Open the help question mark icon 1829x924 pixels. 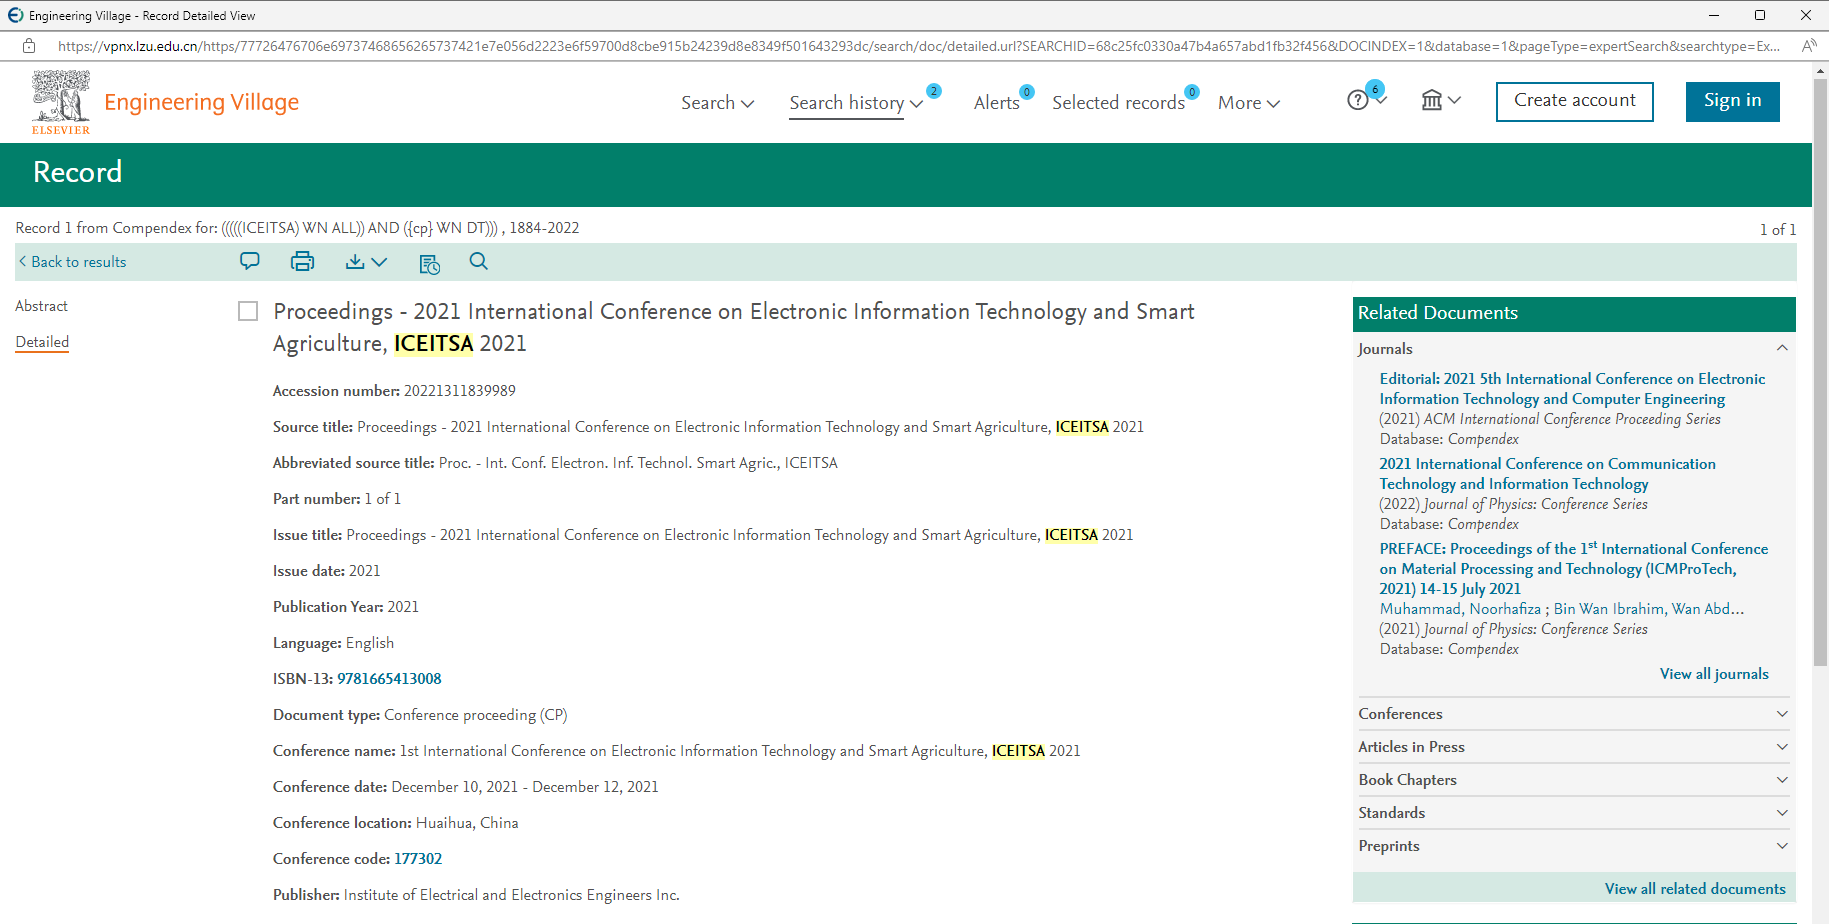coord(1357,100)
